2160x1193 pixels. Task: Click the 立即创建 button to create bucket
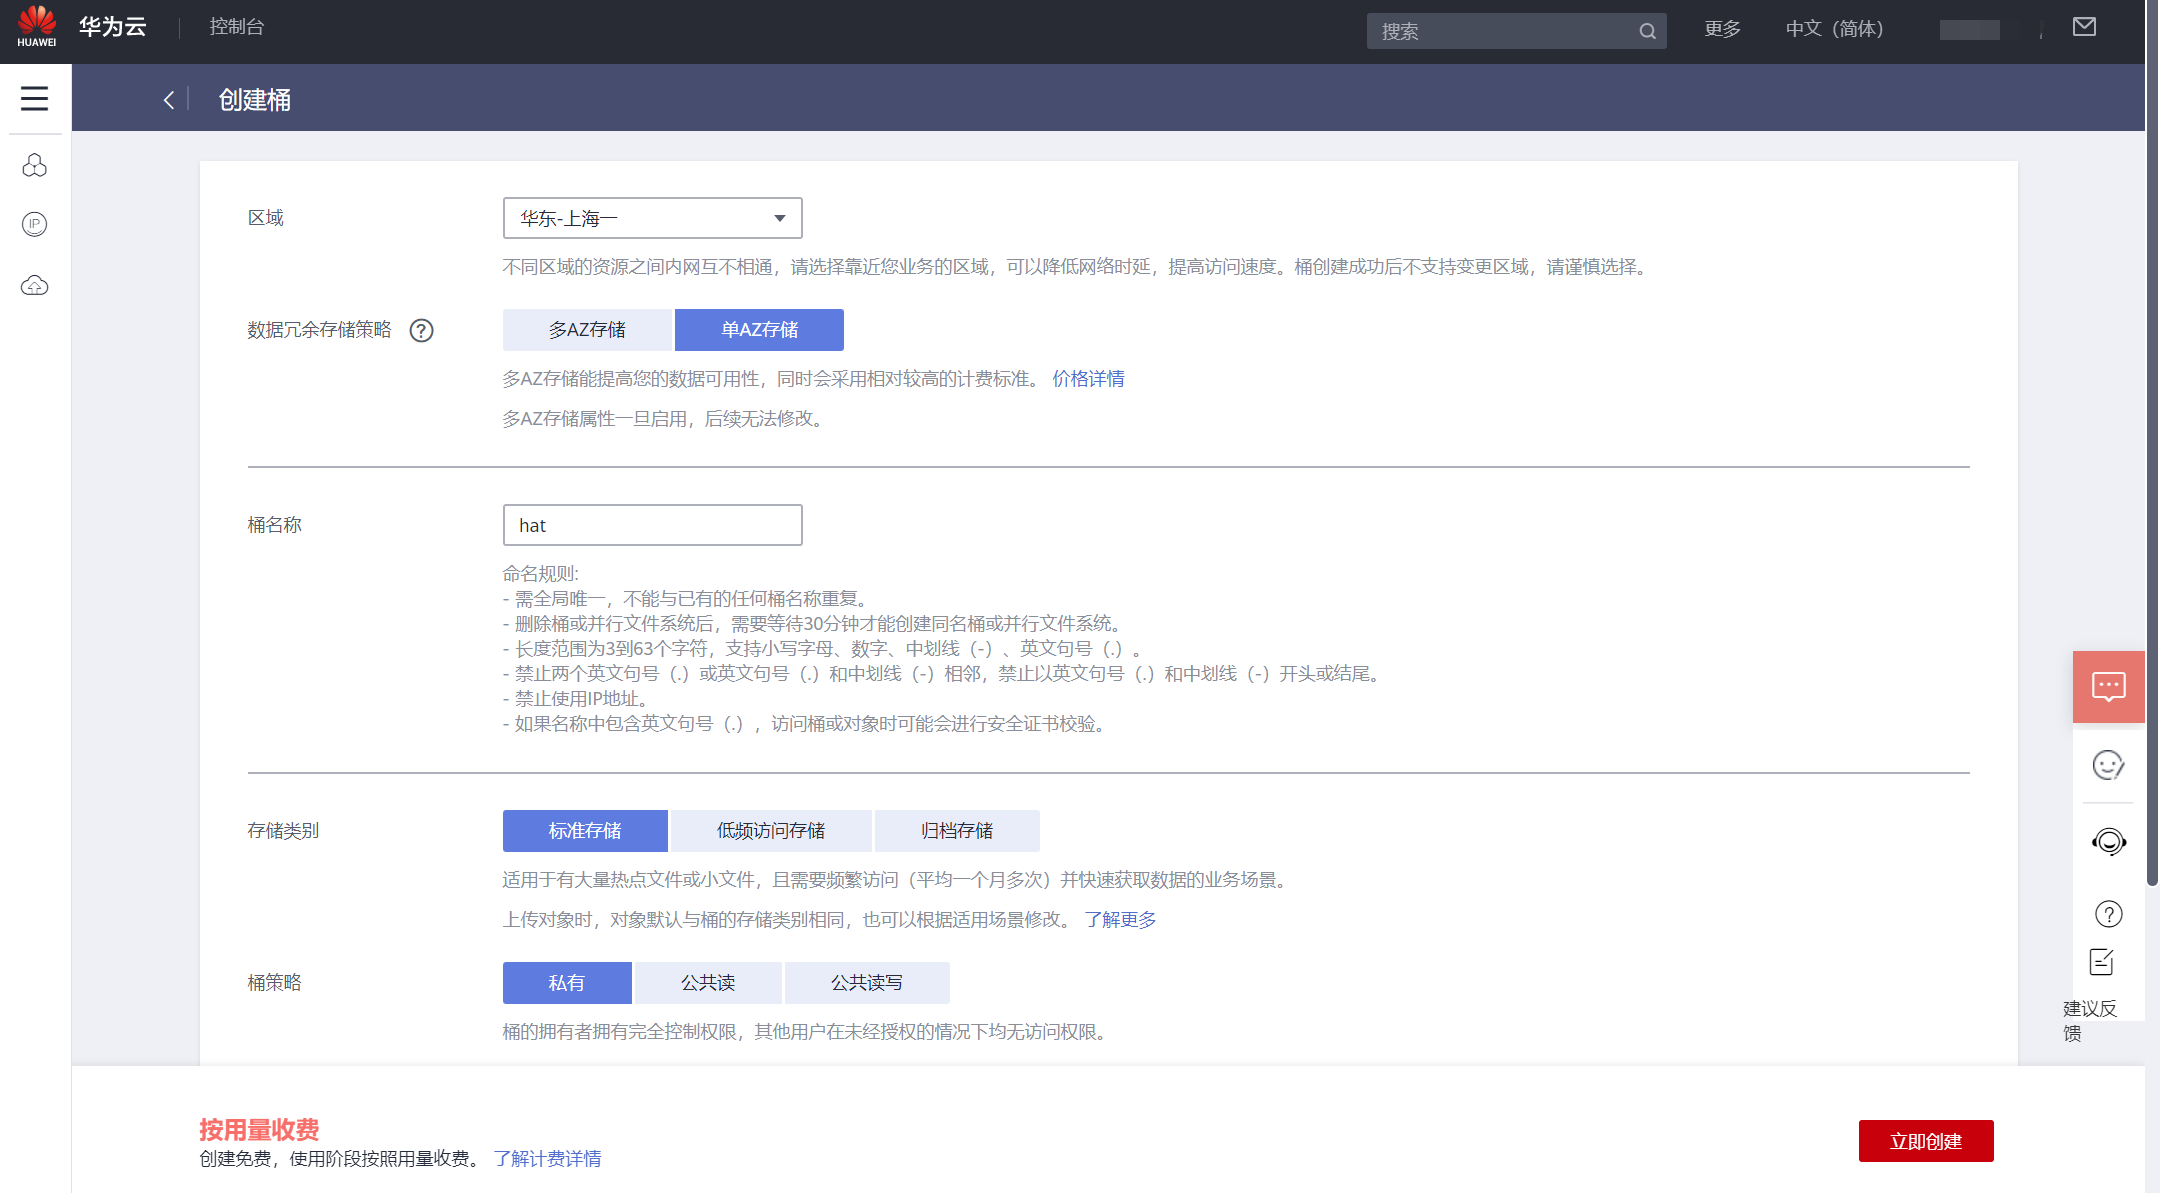[x=1926, y=1141]
